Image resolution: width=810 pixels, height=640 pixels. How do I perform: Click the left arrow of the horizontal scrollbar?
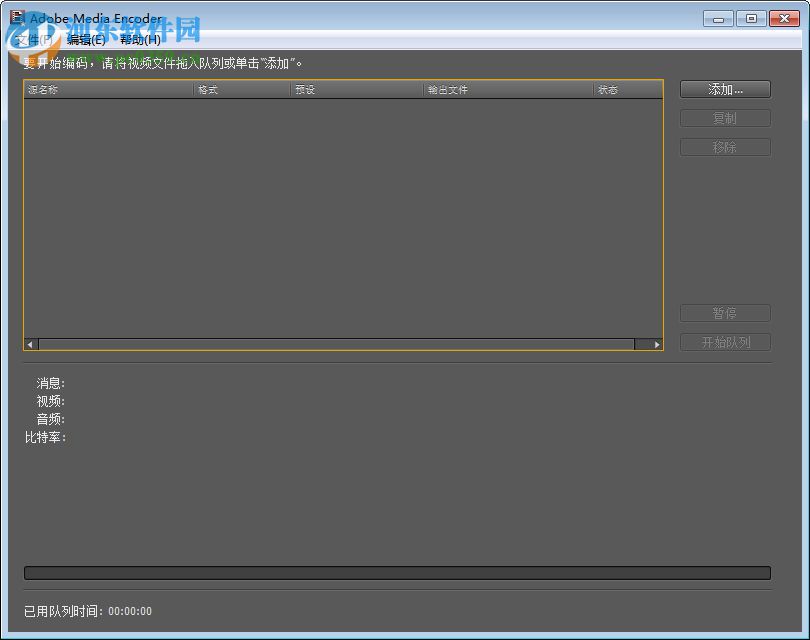click(29, 343)
